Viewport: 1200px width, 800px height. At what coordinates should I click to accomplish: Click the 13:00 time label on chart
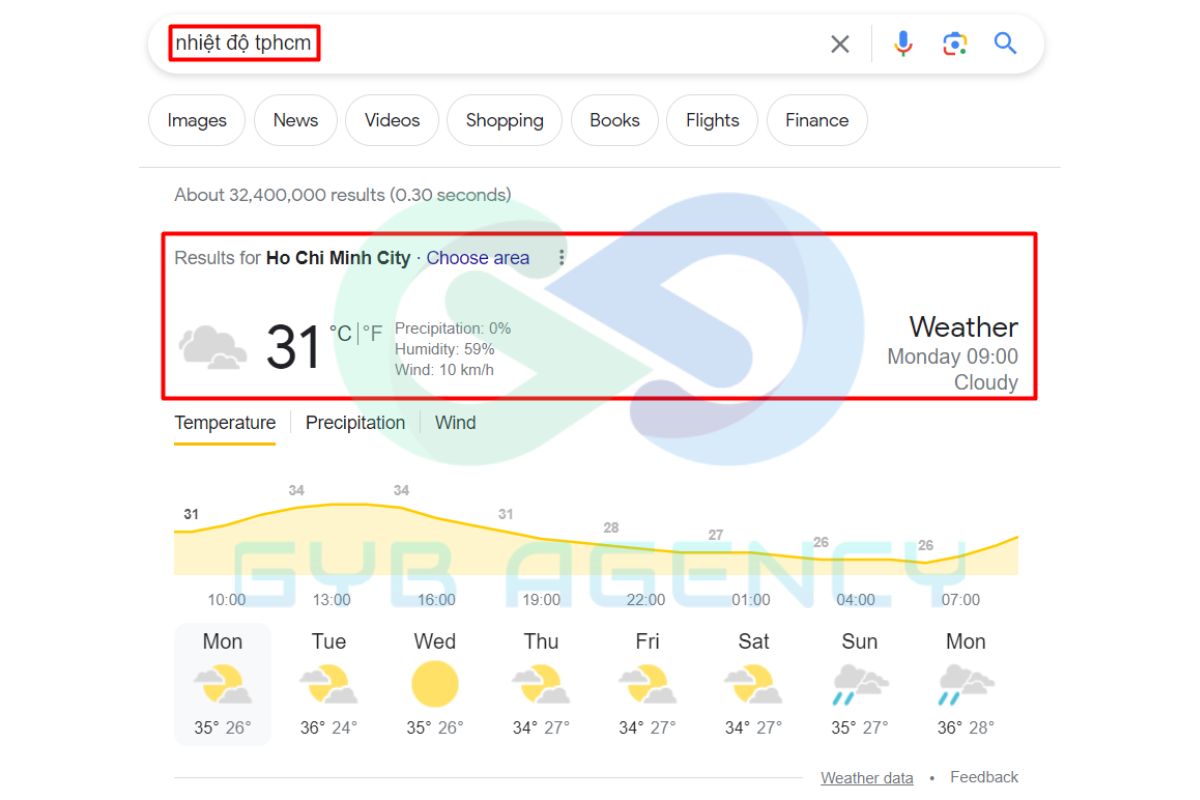point(331,600)
